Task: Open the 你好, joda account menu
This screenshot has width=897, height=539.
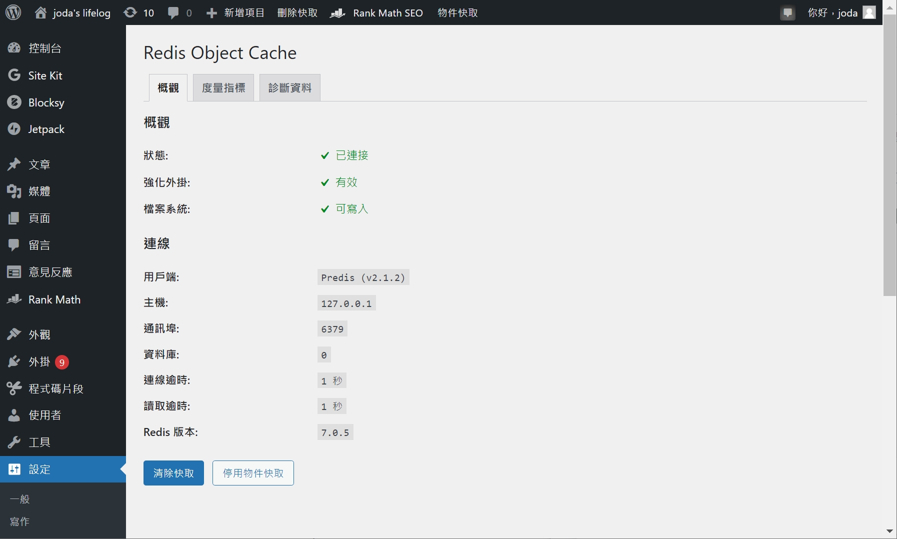Action: 832,13
